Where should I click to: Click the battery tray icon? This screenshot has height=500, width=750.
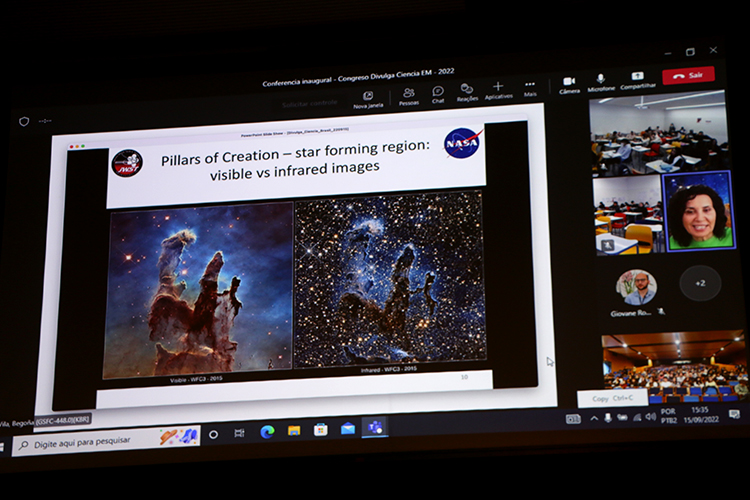point(622,417)
